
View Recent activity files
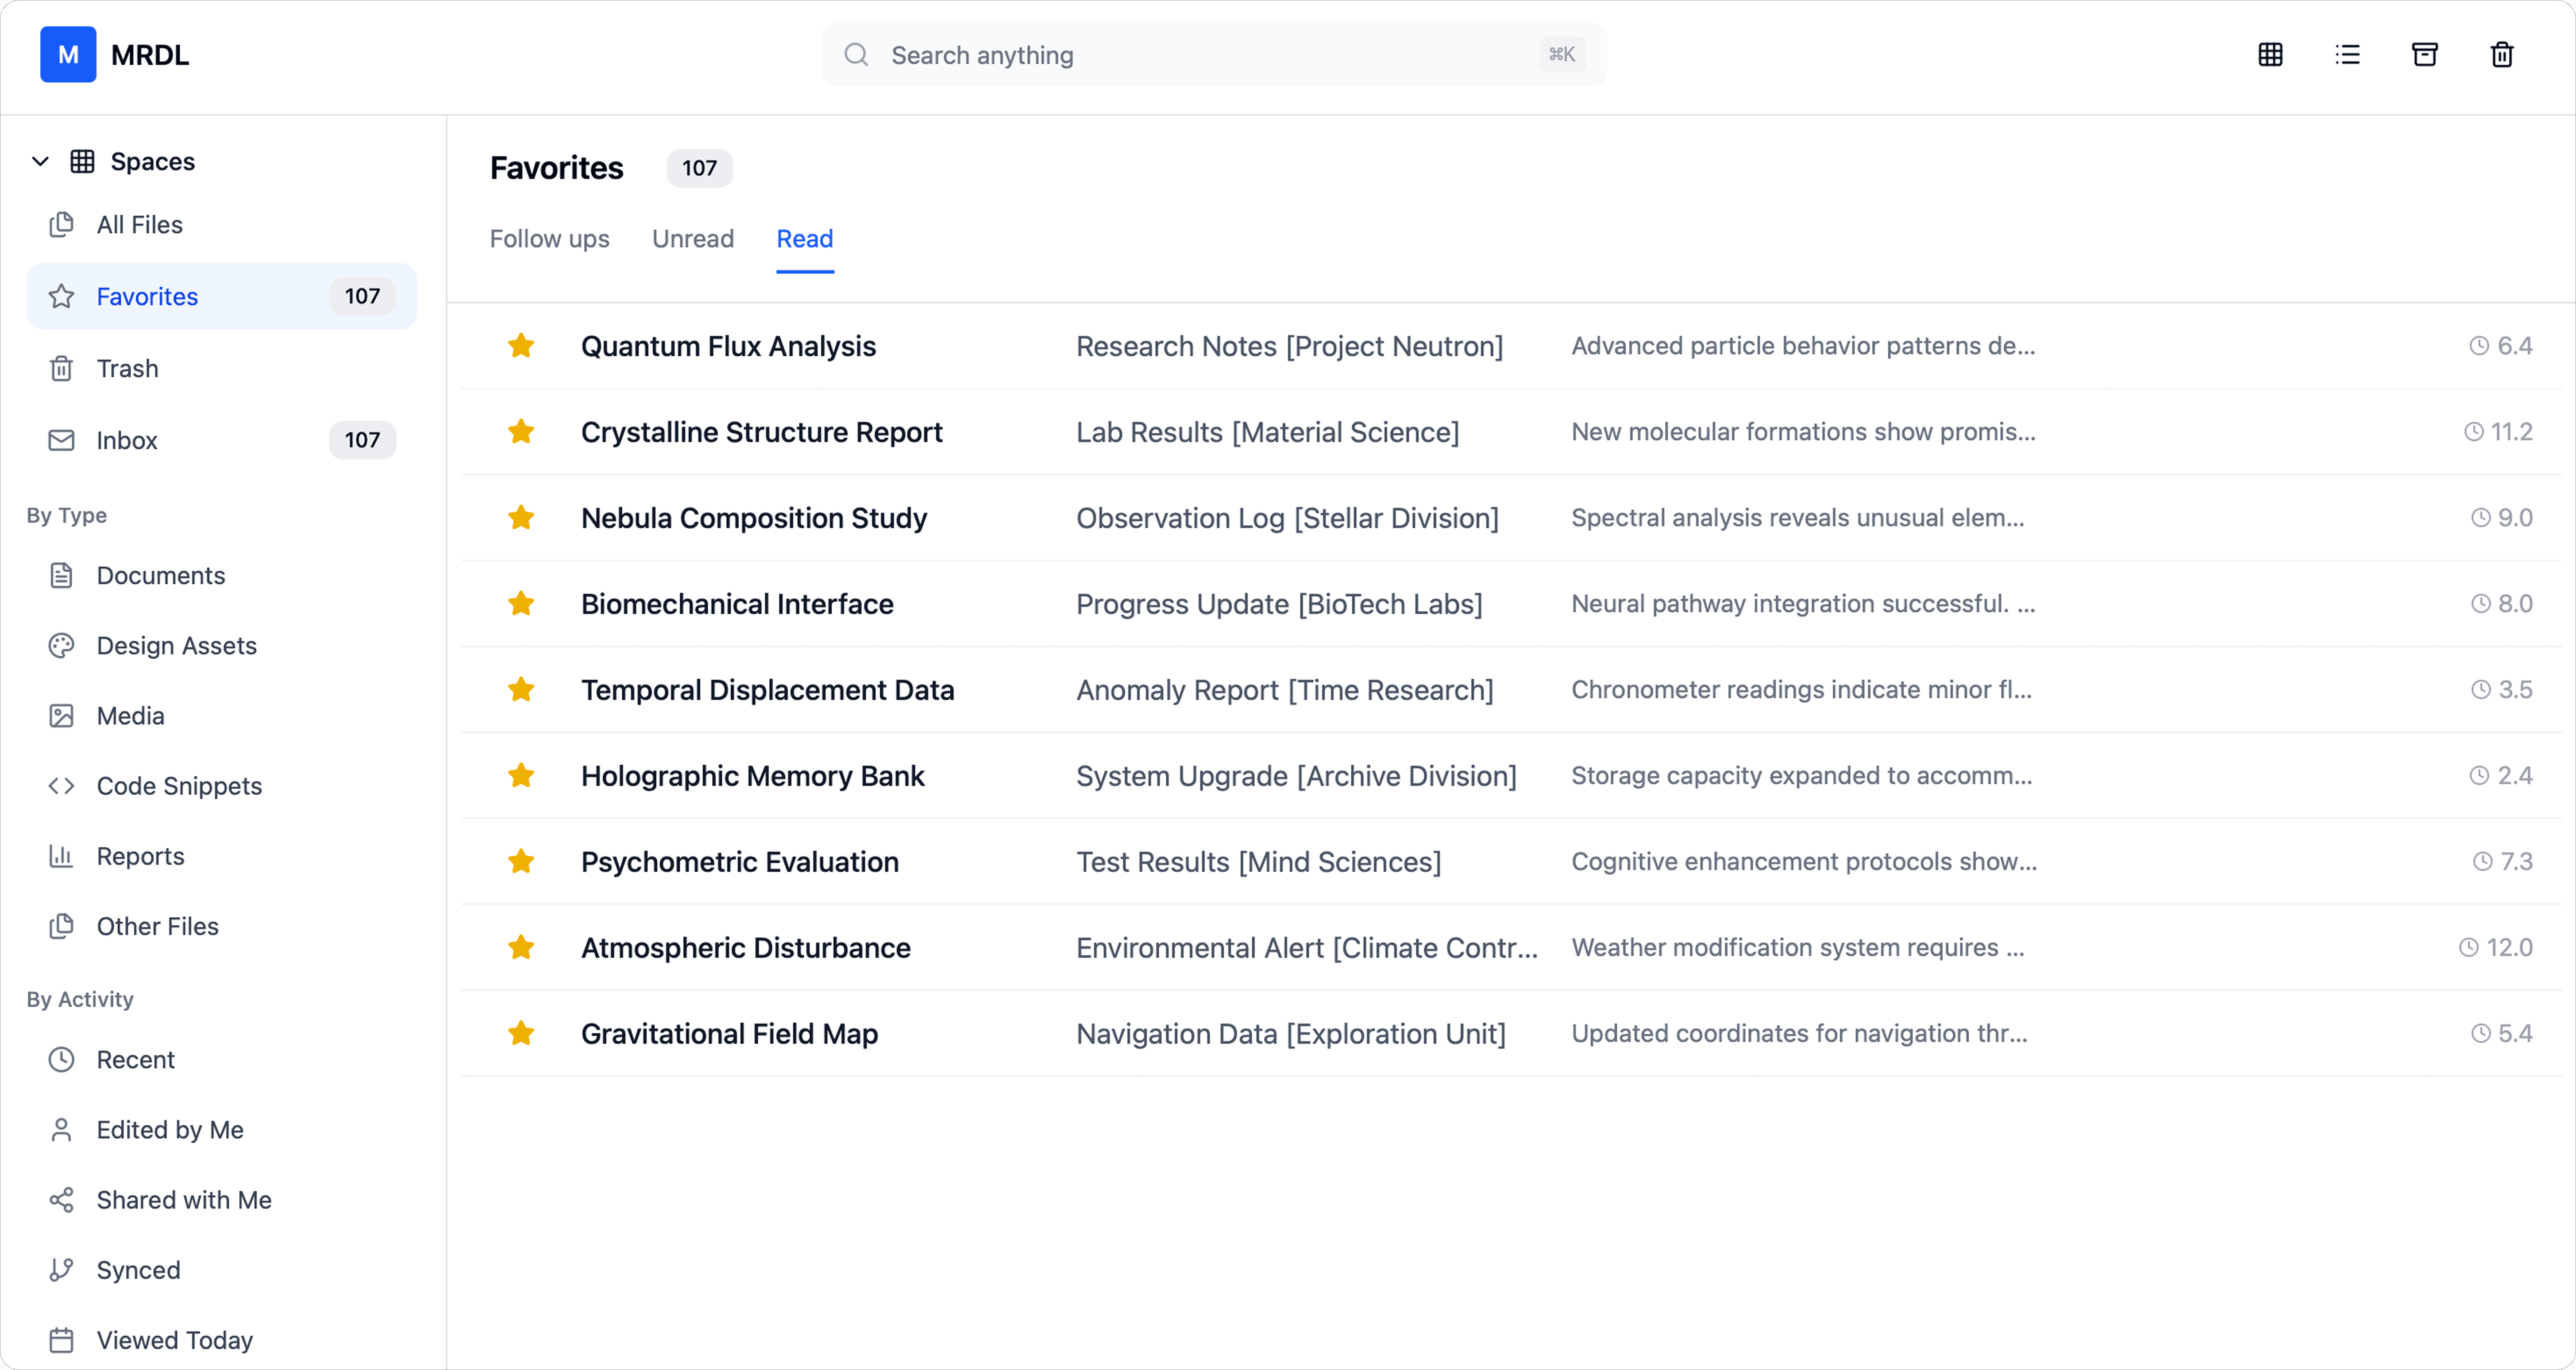click(222, 1060)
